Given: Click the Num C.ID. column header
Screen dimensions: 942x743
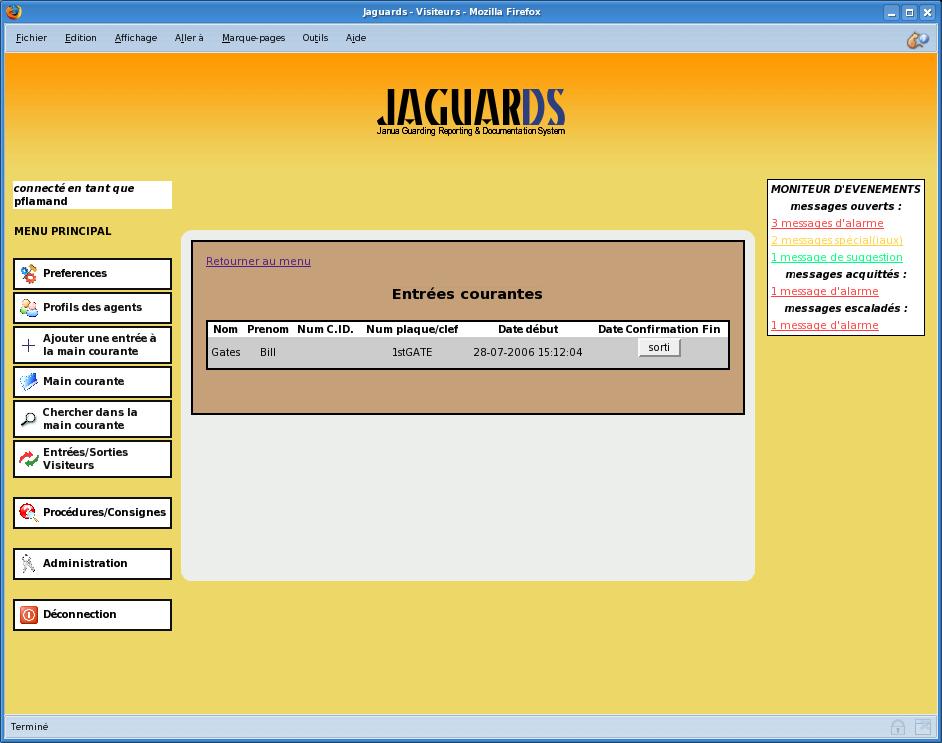Looking at the screenshot, I should 325,329.
